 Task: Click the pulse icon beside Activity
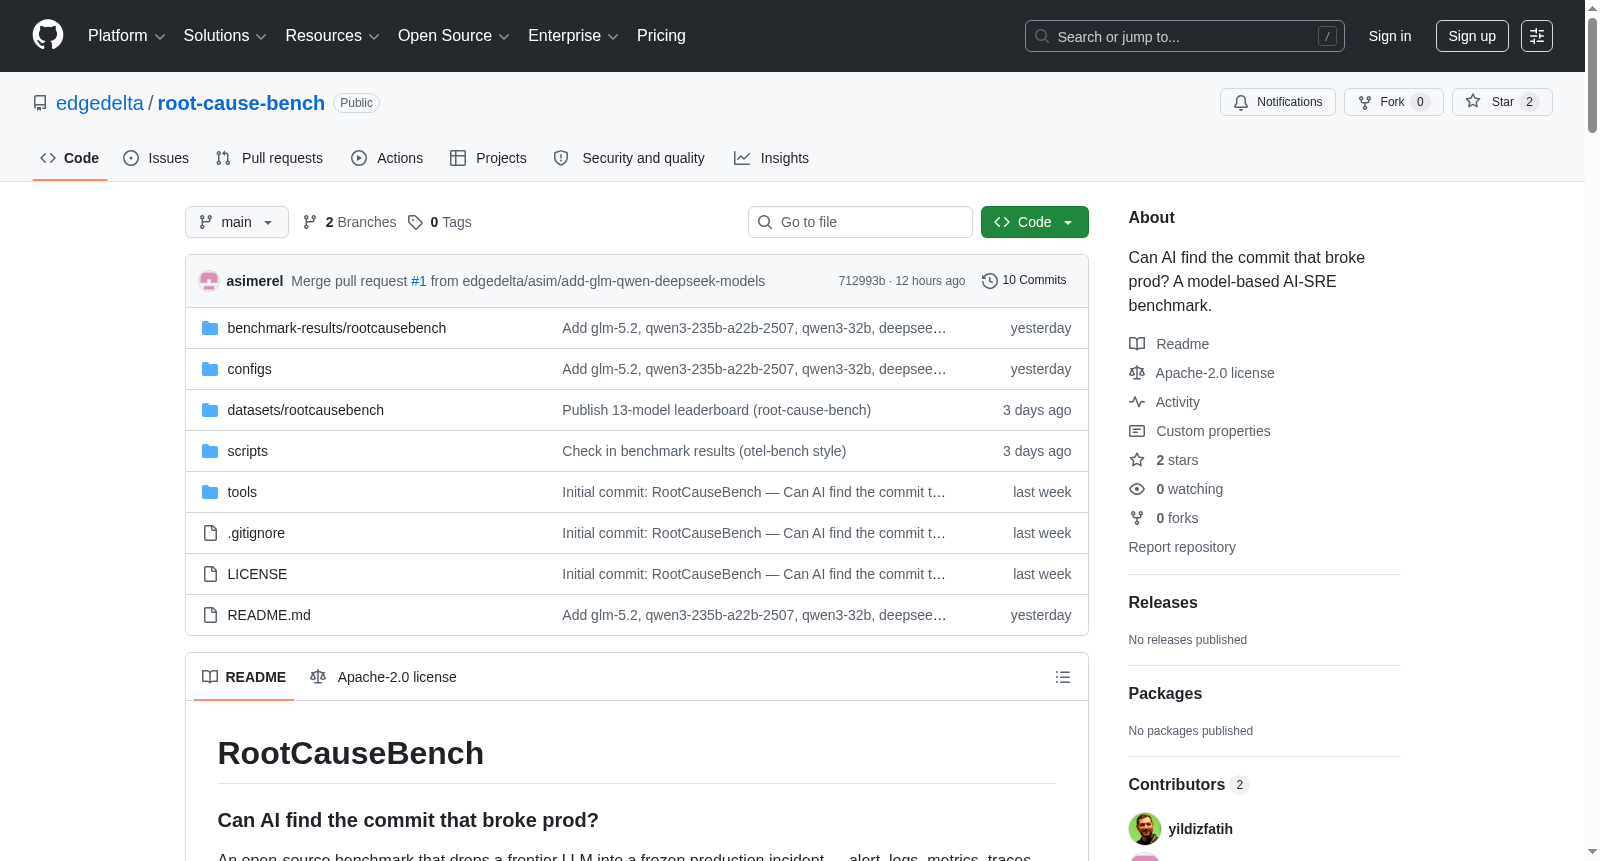point(1137,402)
